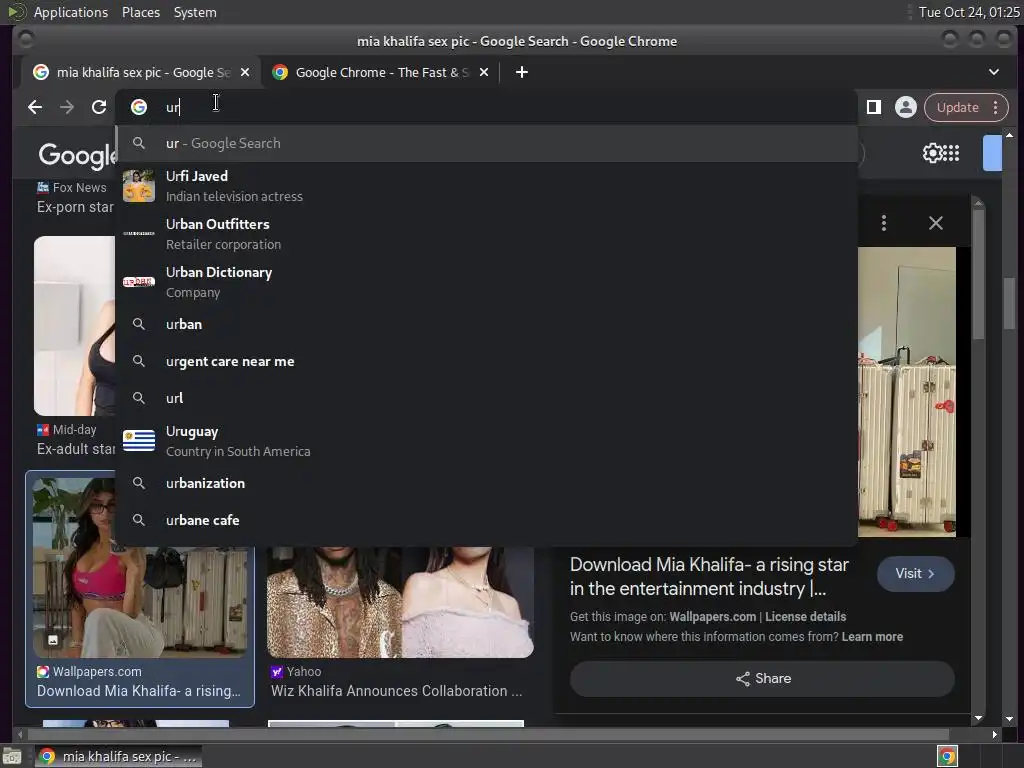Click the preview panel scrollbar
The image size is (1024, 768).
click(x=978, y=274)
